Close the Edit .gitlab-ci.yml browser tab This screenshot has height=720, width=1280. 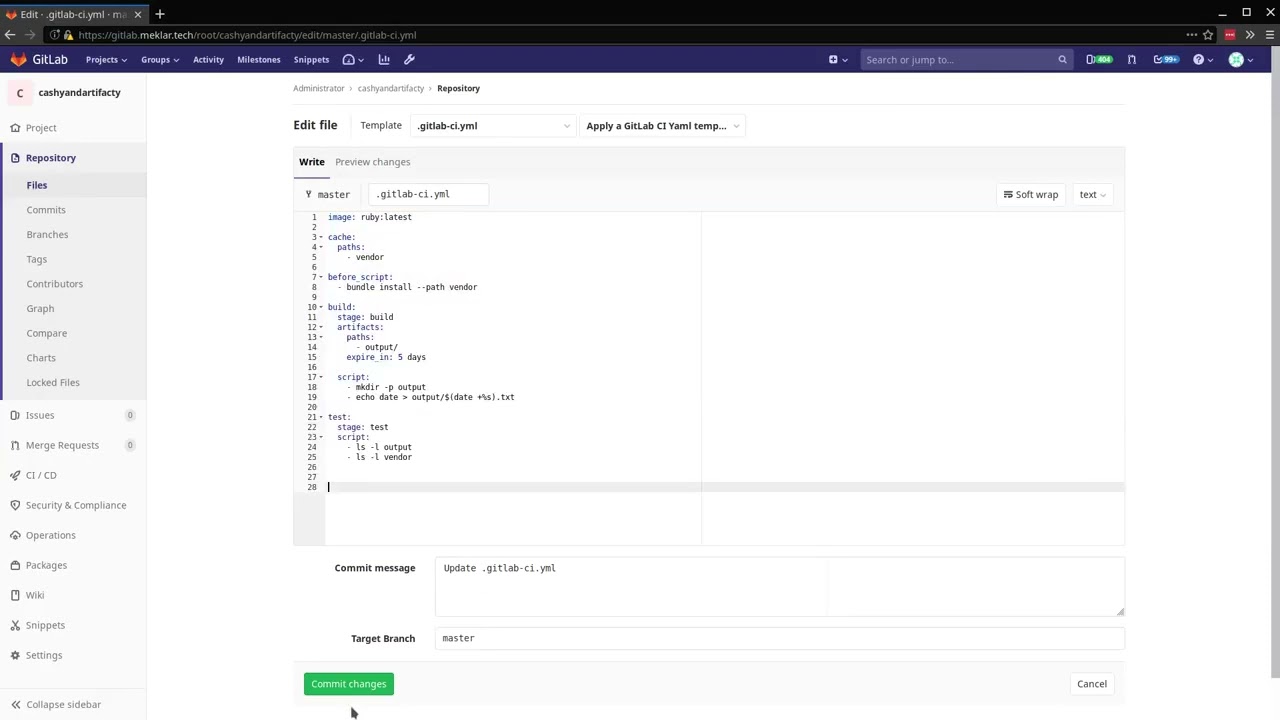[138, 14]
